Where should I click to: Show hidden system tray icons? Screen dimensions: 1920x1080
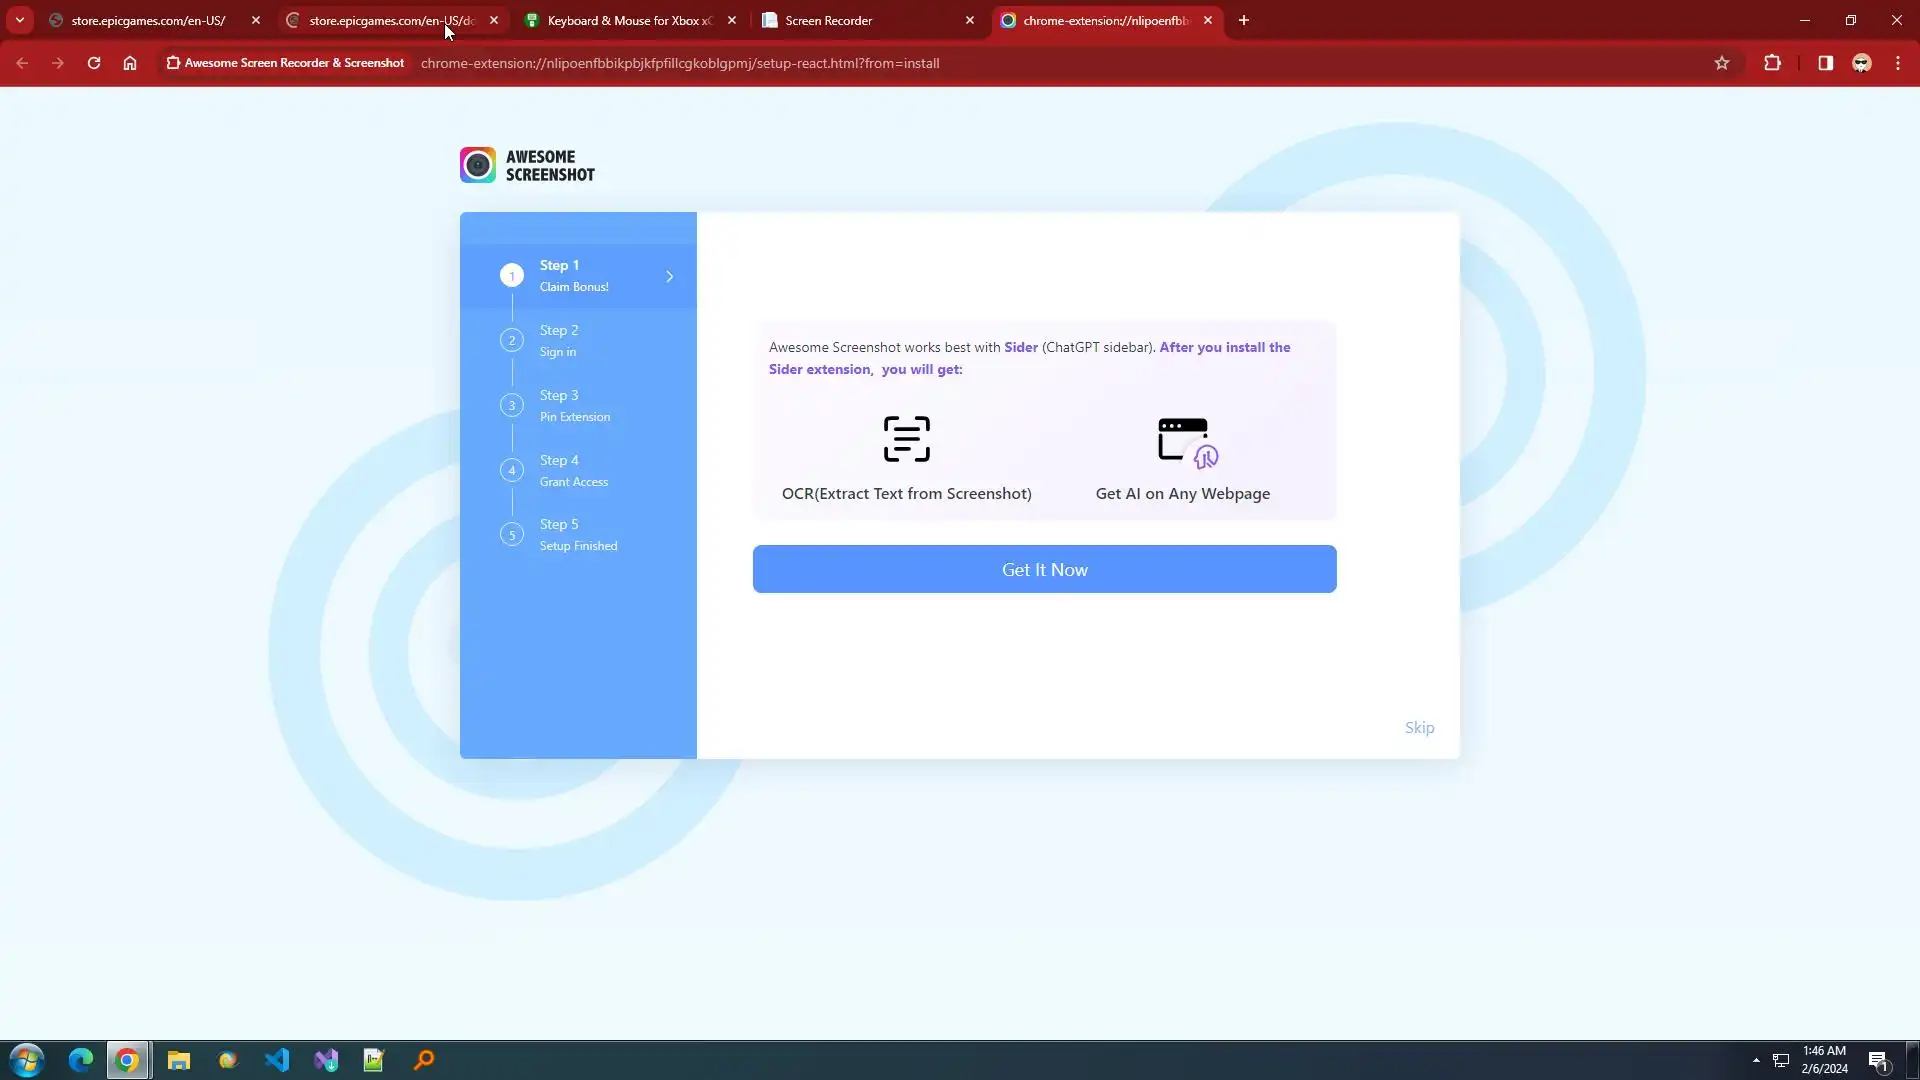[1755, 1060]
